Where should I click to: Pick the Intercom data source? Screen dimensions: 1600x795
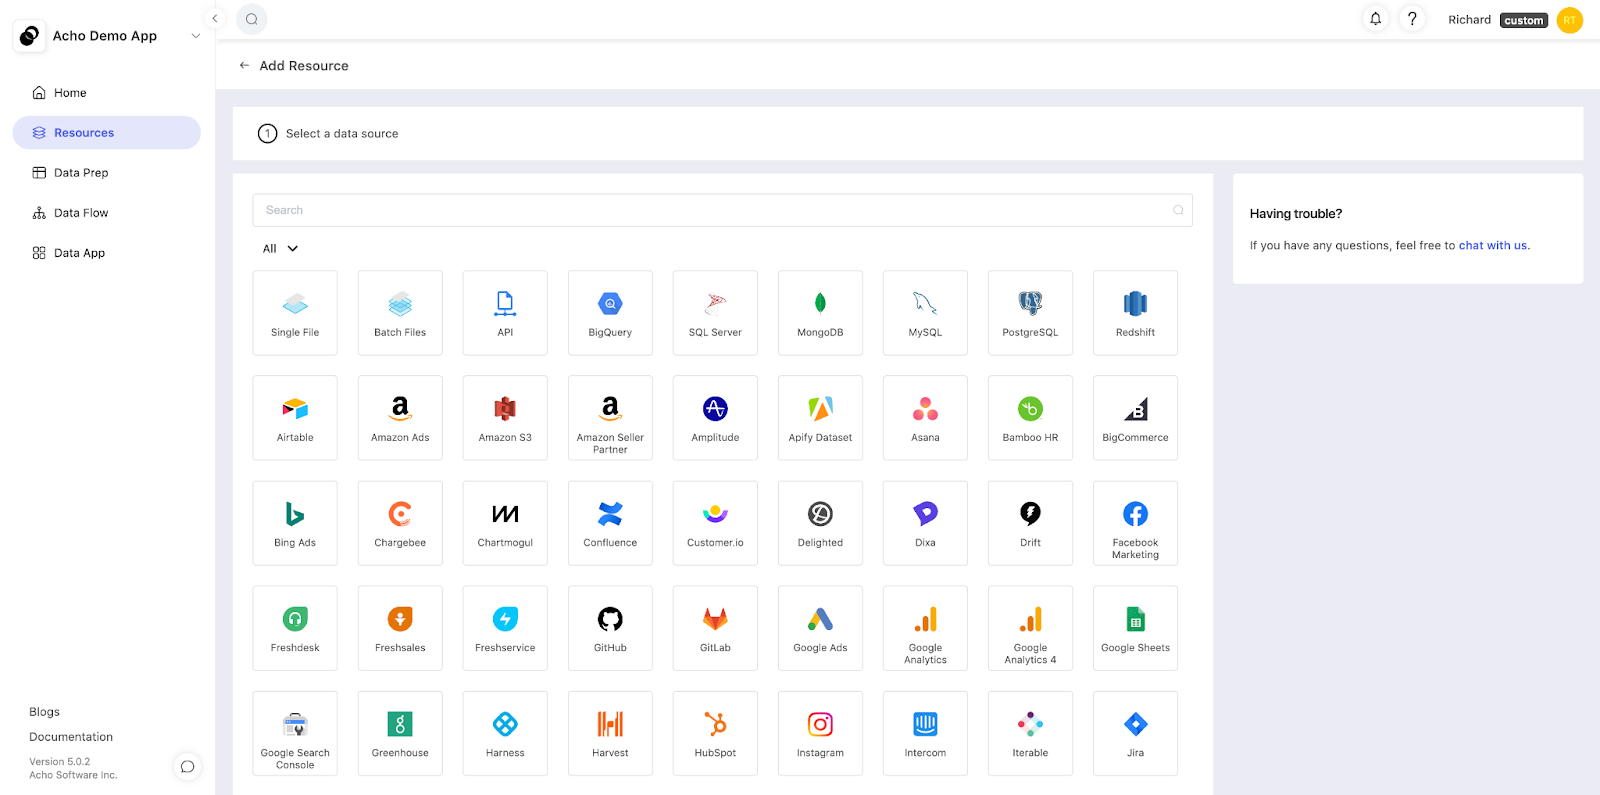[x=925, y=733]
